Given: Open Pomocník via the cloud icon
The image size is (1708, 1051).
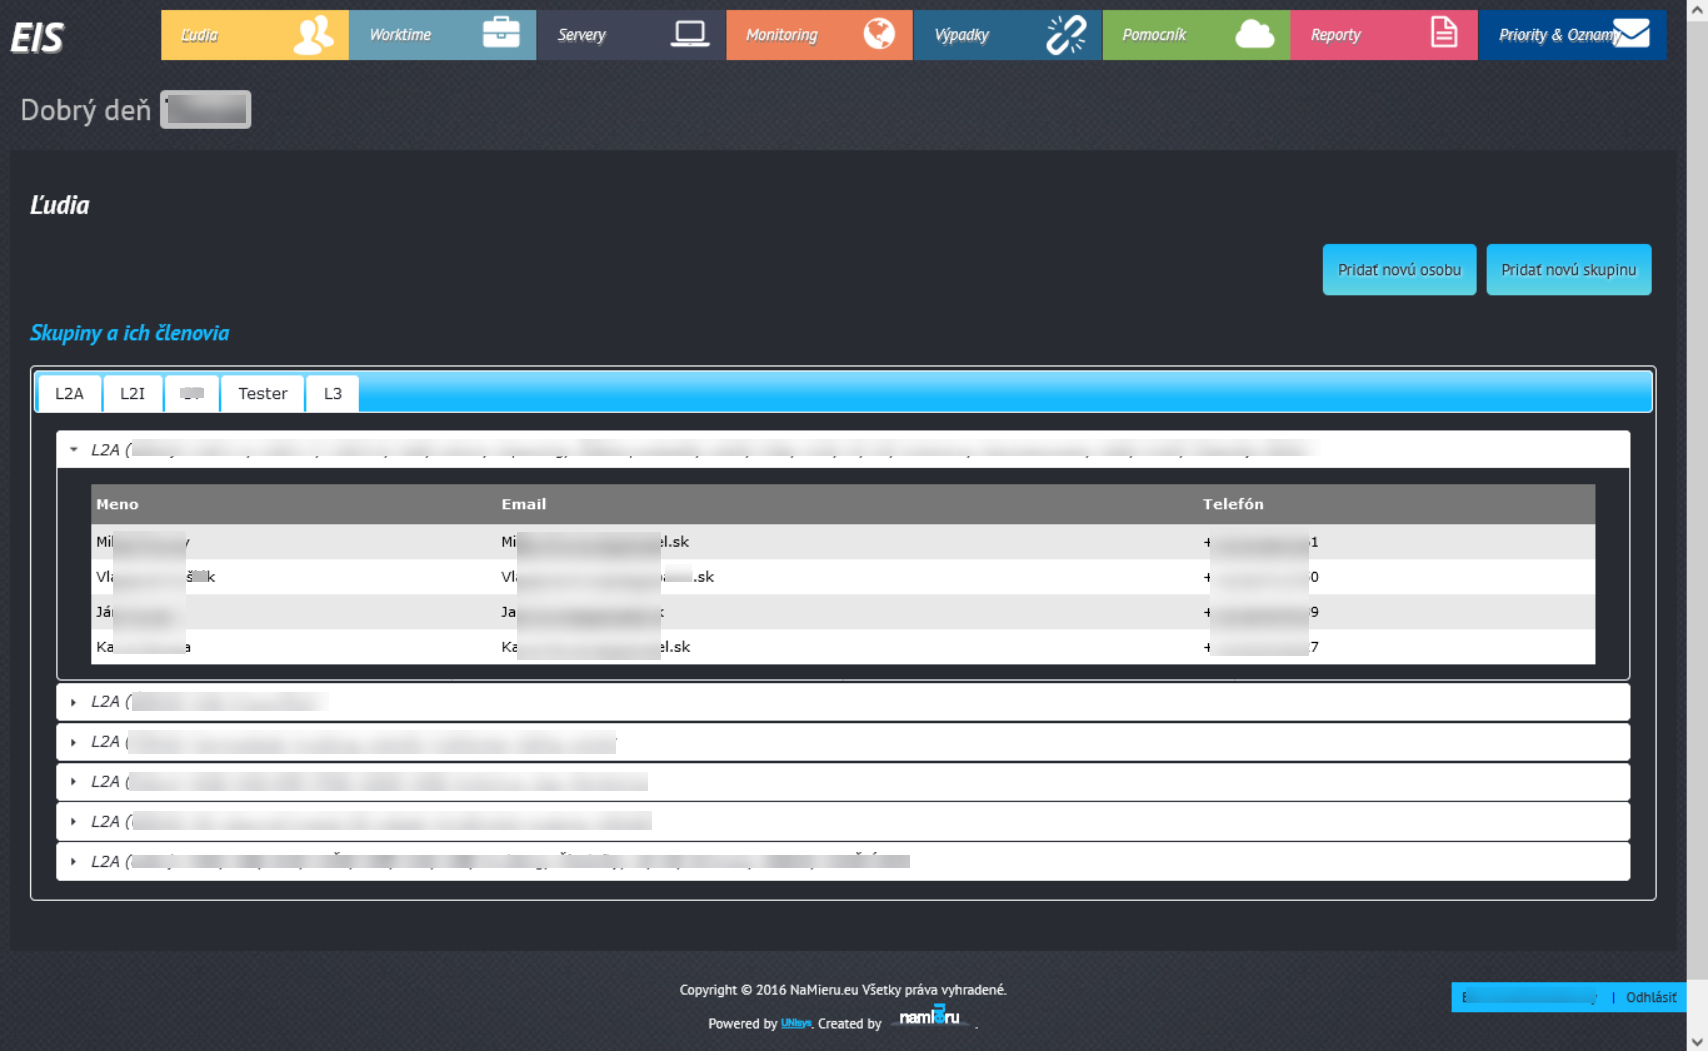Looking at the screenshot, I should (x=1253, y=33).
